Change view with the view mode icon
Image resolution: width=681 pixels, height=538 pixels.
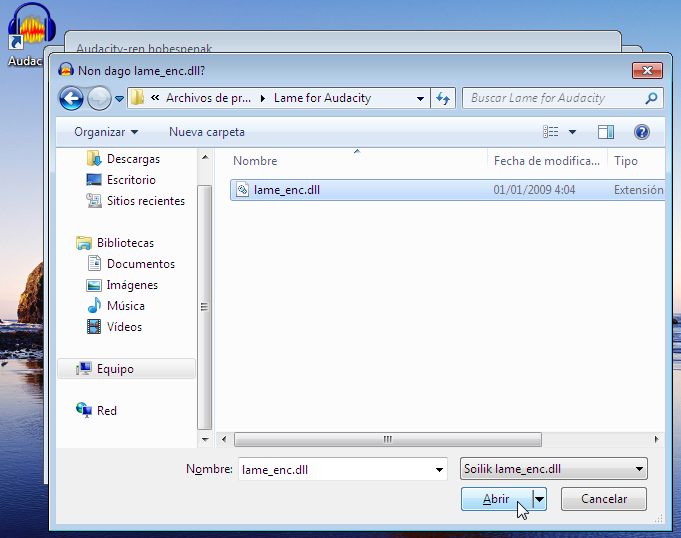coord(551,132)
